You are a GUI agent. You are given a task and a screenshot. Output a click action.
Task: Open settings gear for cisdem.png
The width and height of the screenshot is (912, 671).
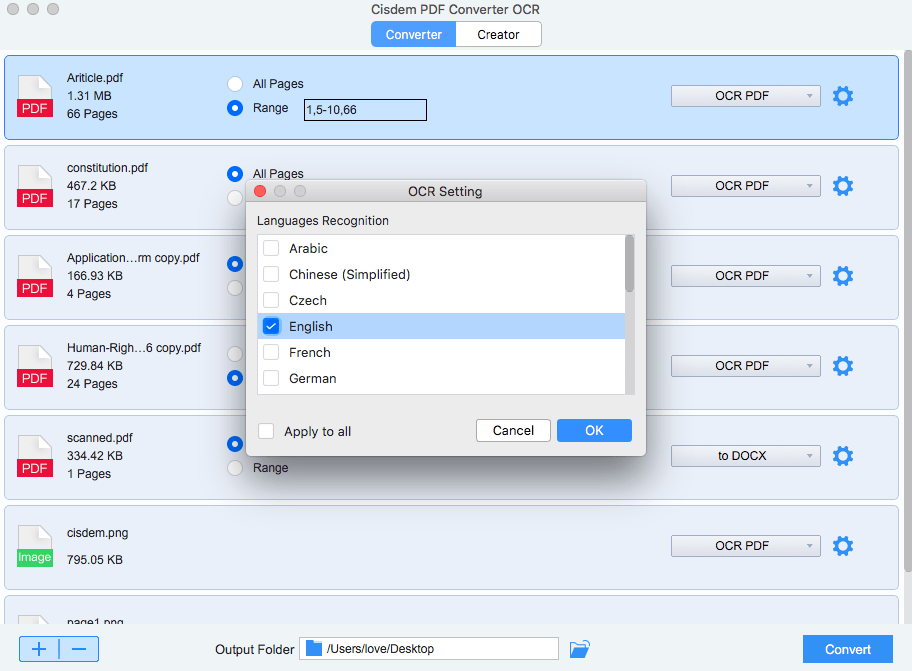click(843, 546)
